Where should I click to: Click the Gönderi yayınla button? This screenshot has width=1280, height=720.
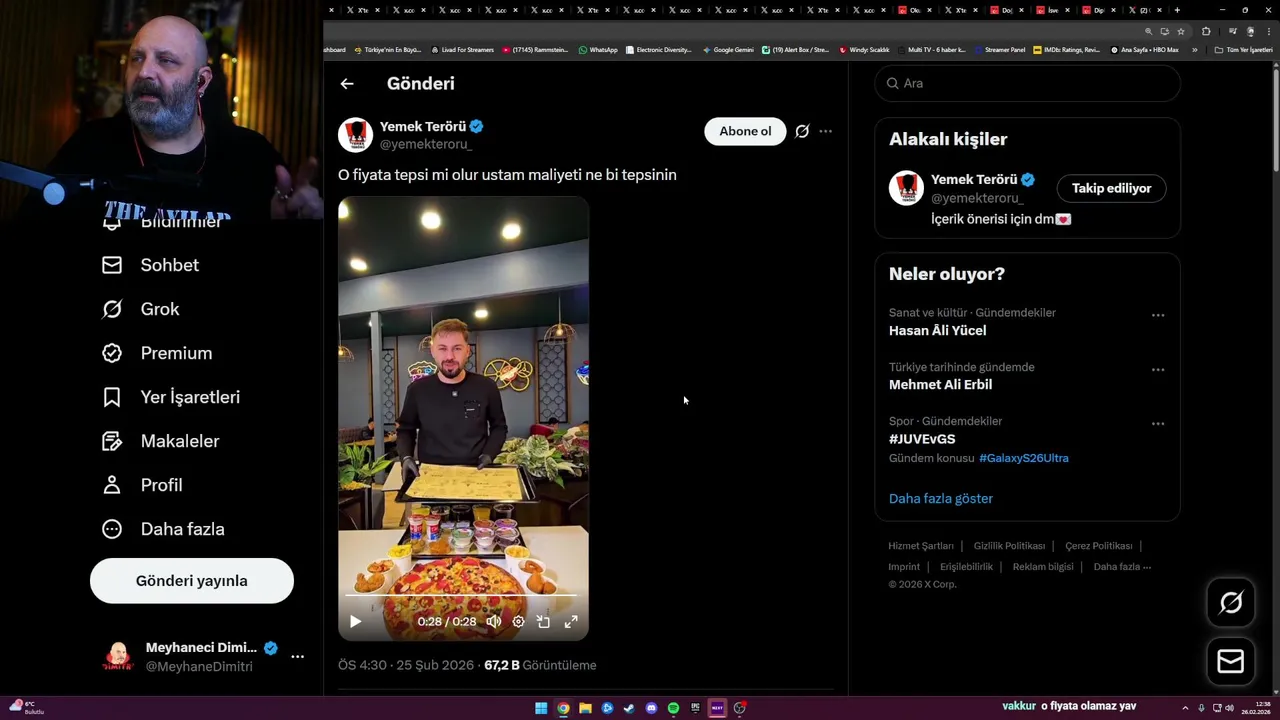click(x=192, y=581)
